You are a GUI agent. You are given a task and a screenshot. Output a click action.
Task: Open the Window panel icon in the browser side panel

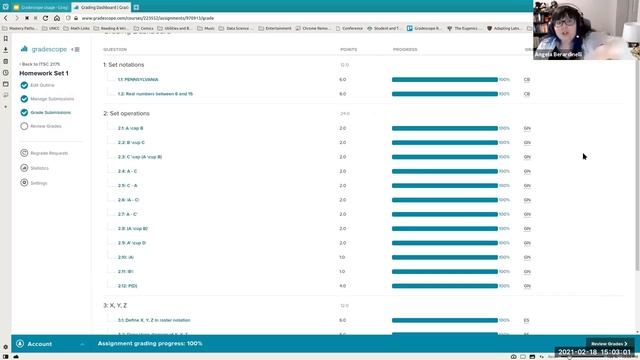click(5, 84)
